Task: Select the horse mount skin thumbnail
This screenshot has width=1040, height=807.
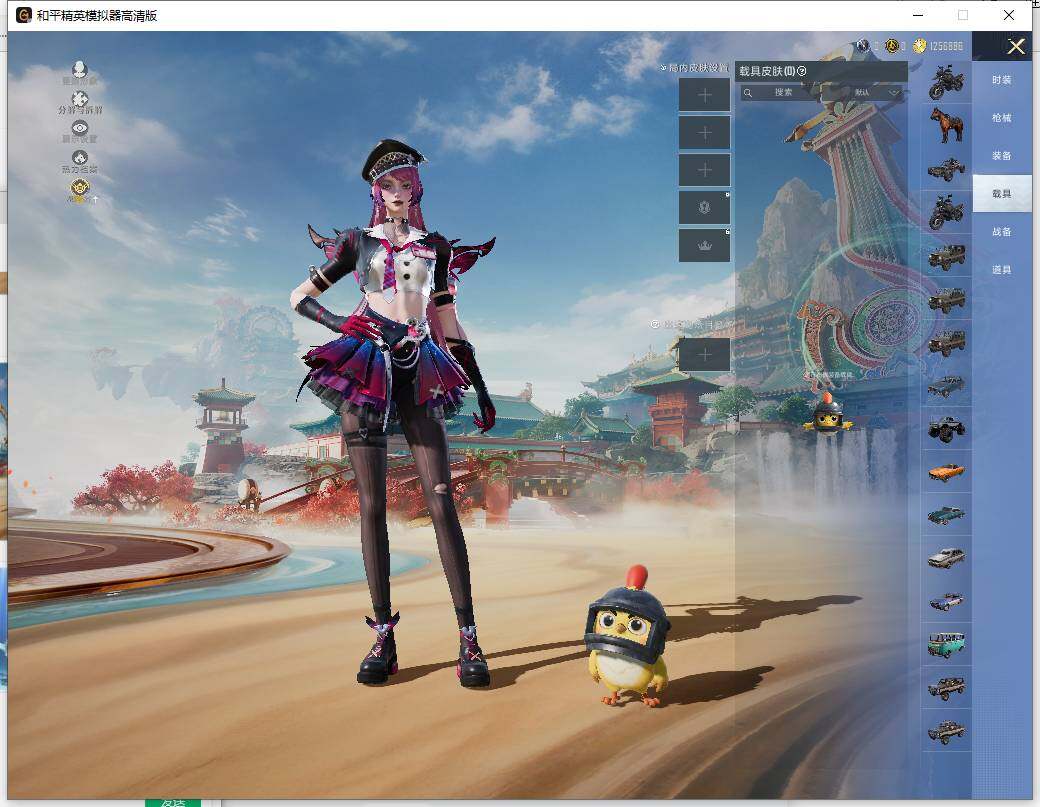Action: pyautogui.click(x=945, y=126)
